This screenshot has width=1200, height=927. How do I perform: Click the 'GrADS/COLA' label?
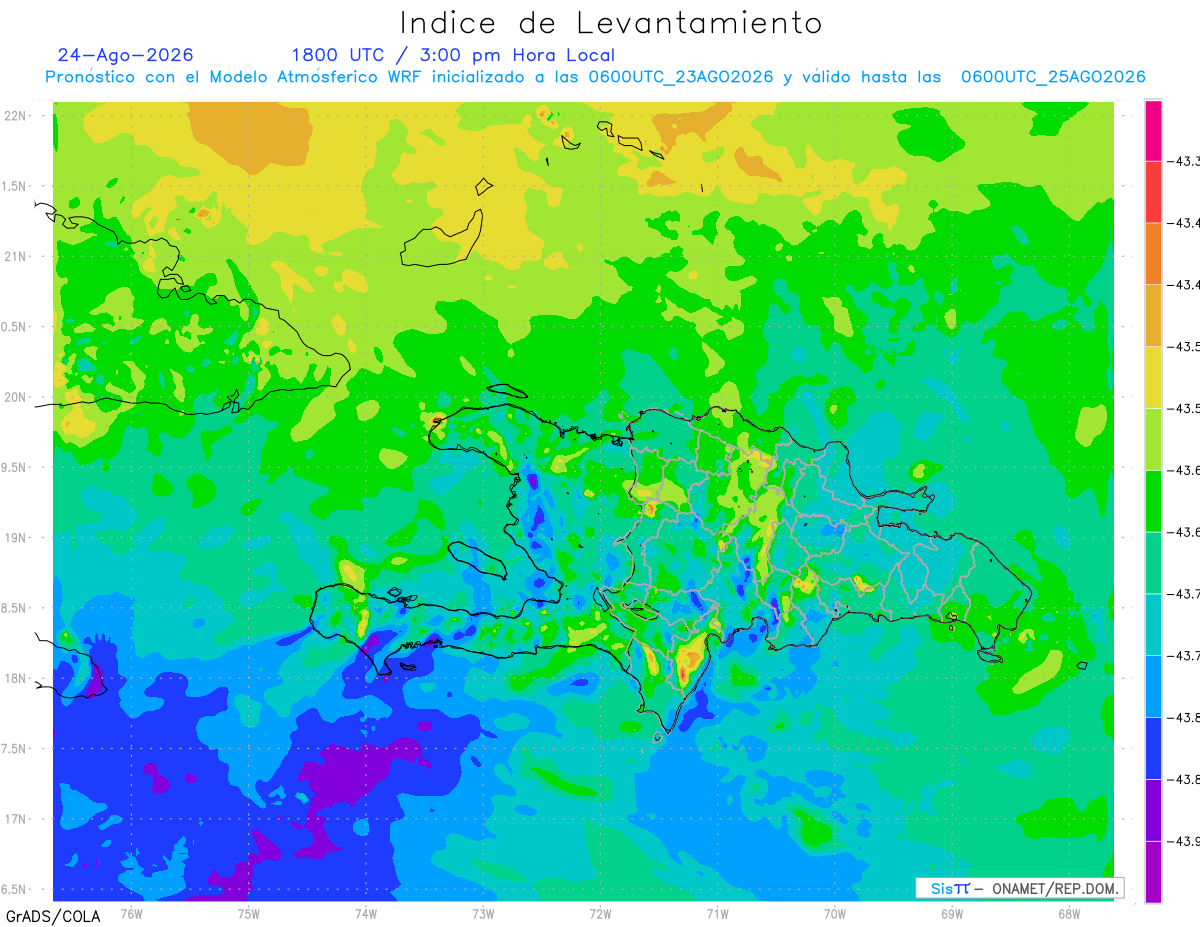tap(53, 916)
